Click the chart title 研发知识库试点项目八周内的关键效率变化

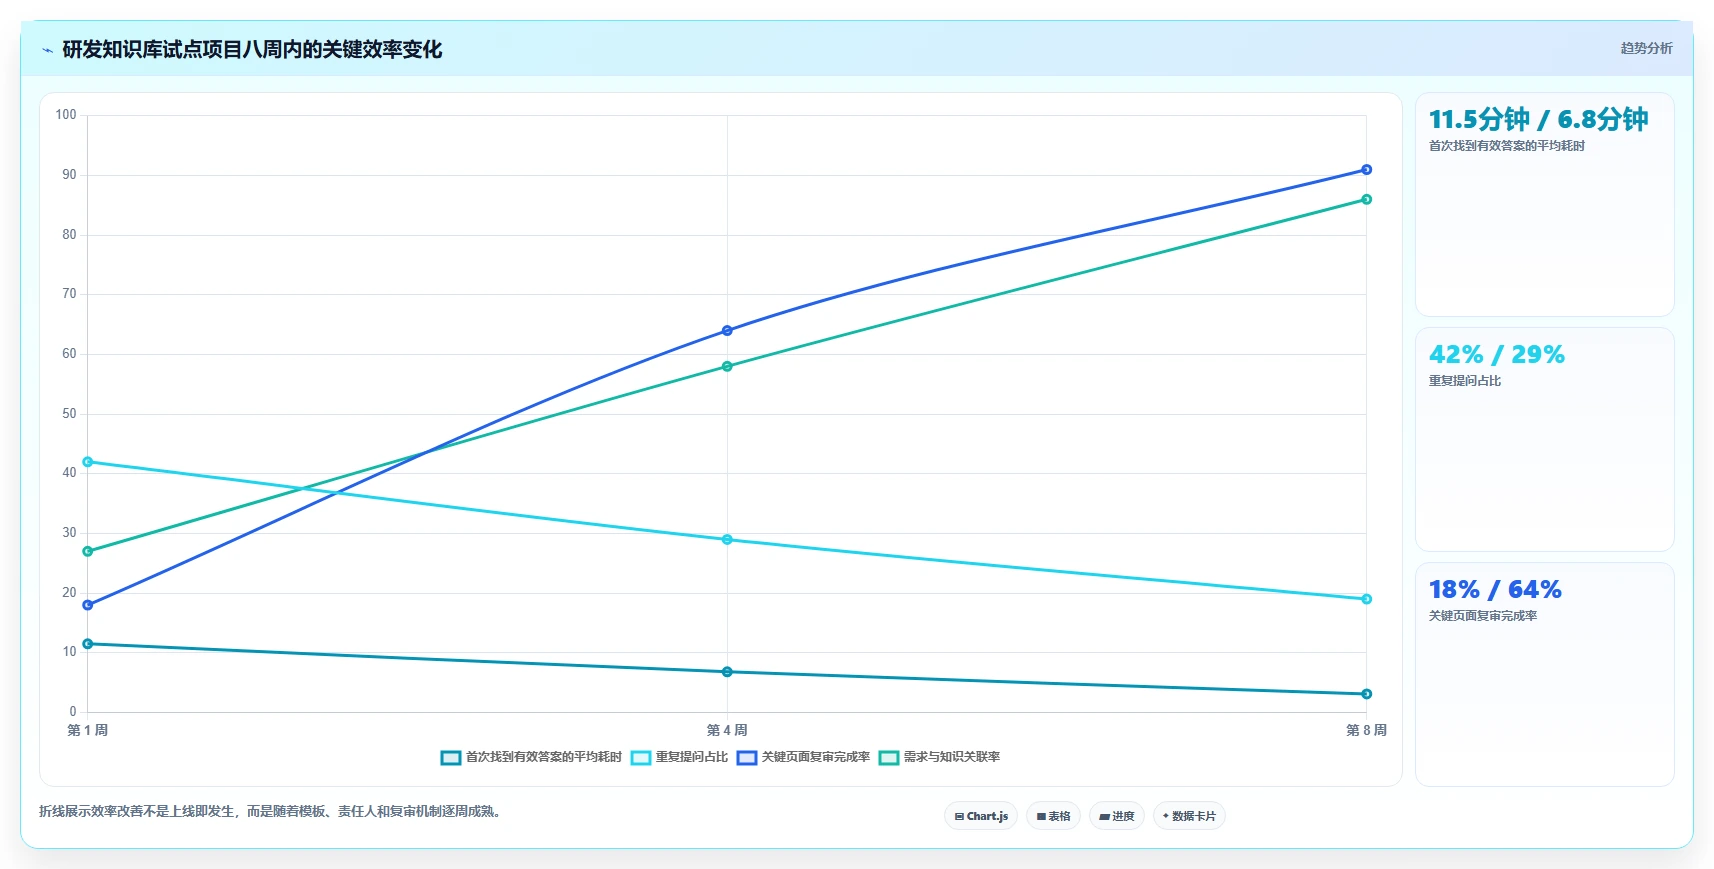point(252,49)
